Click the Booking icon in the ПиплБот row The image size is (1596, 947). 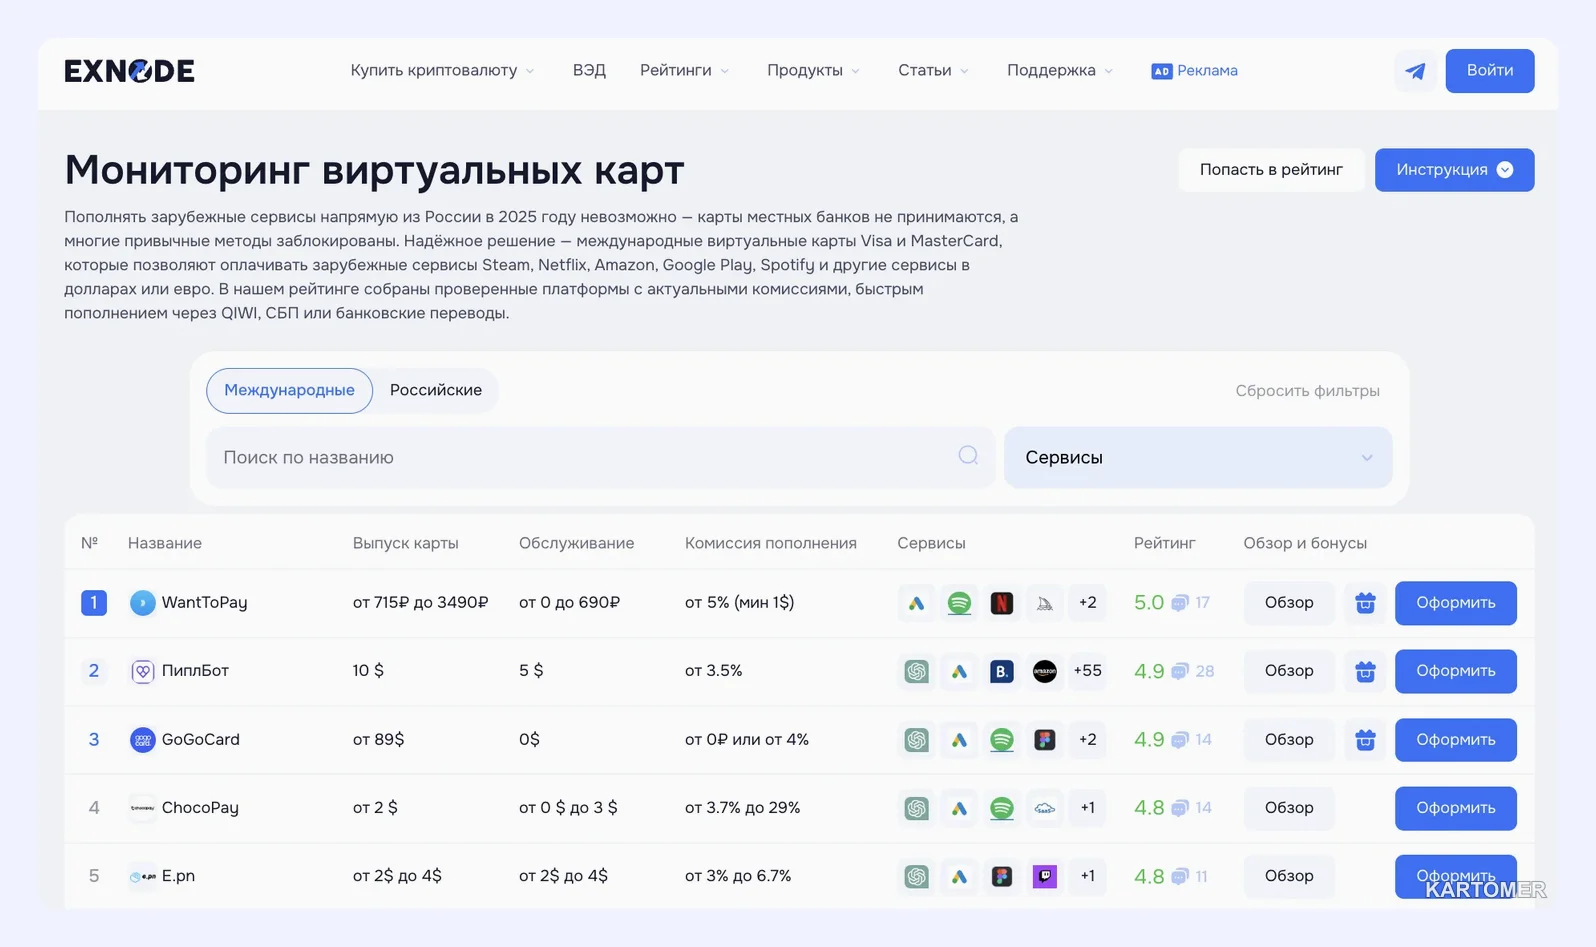pyautogui.click(x=1002, y=671)
